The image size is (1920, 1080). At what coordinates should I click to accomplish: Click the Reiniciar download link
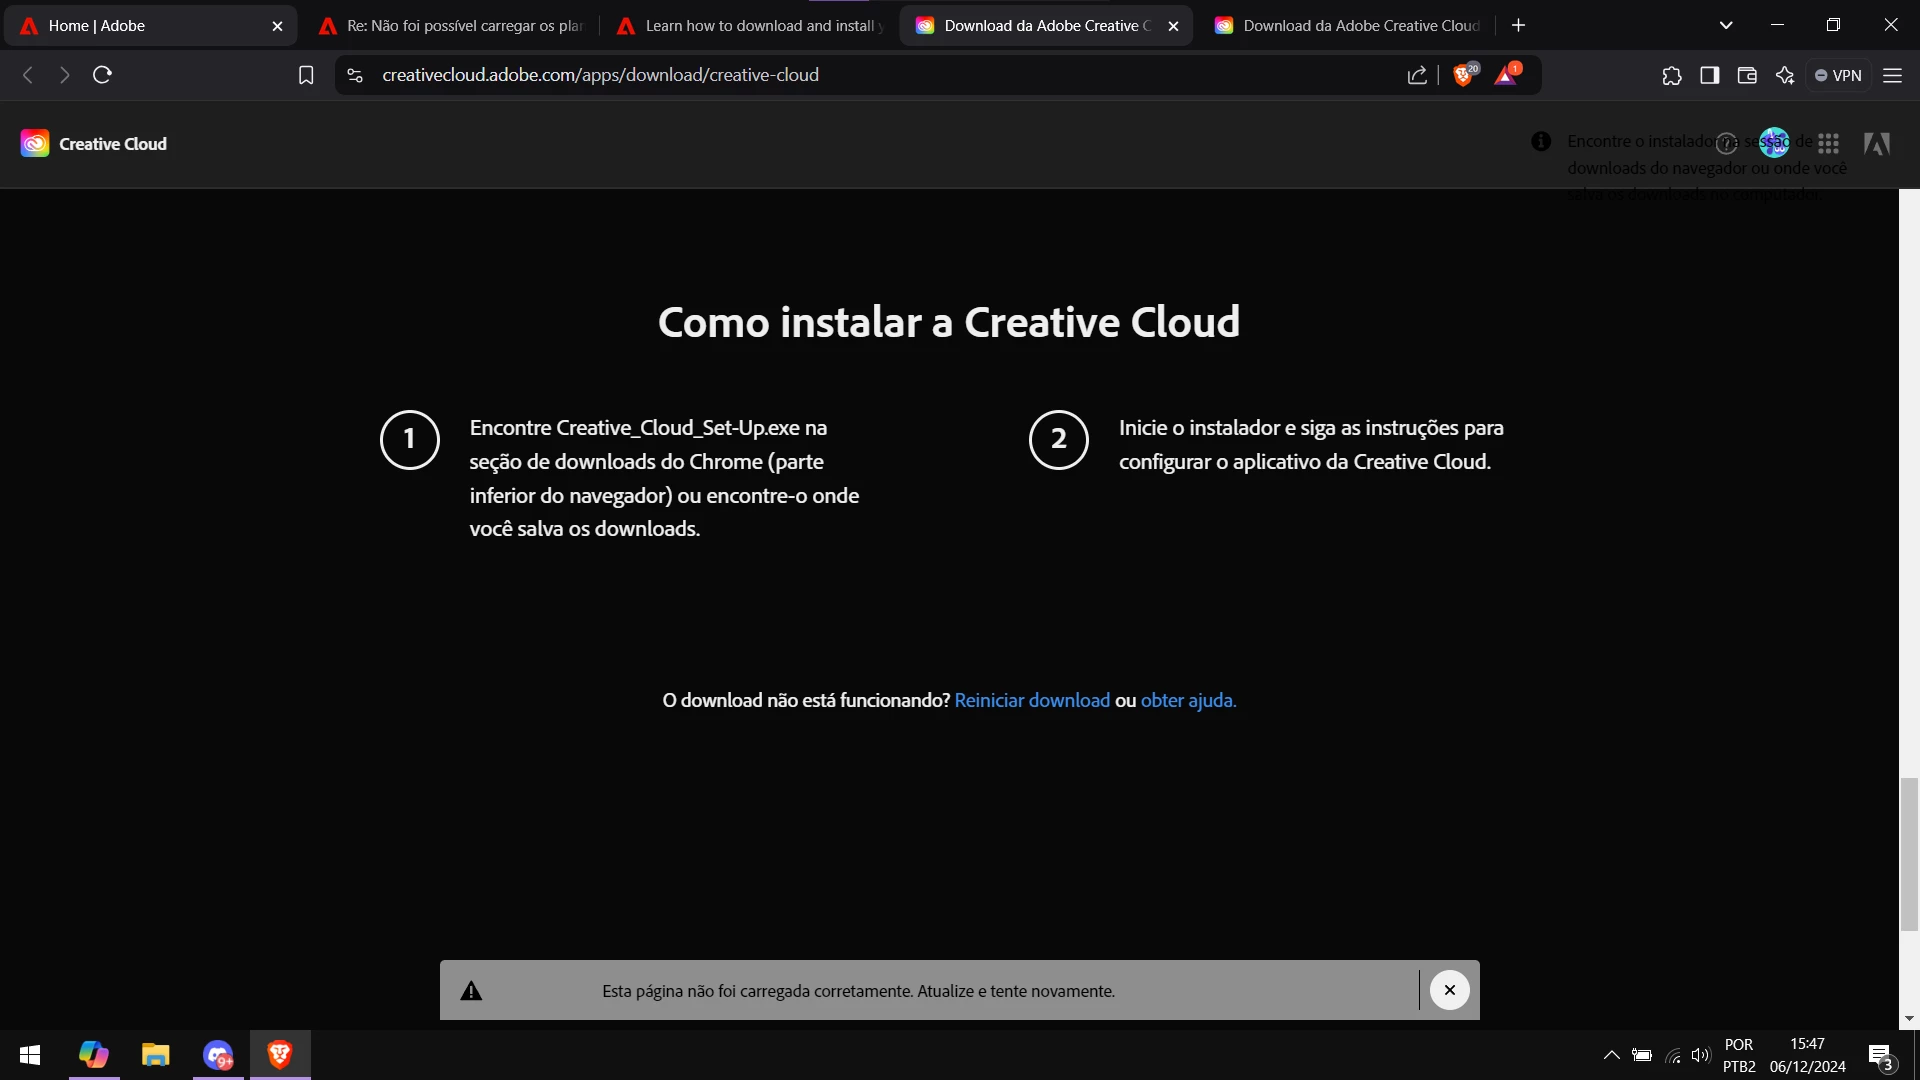pyautogui.click(x=1032, y=700)
